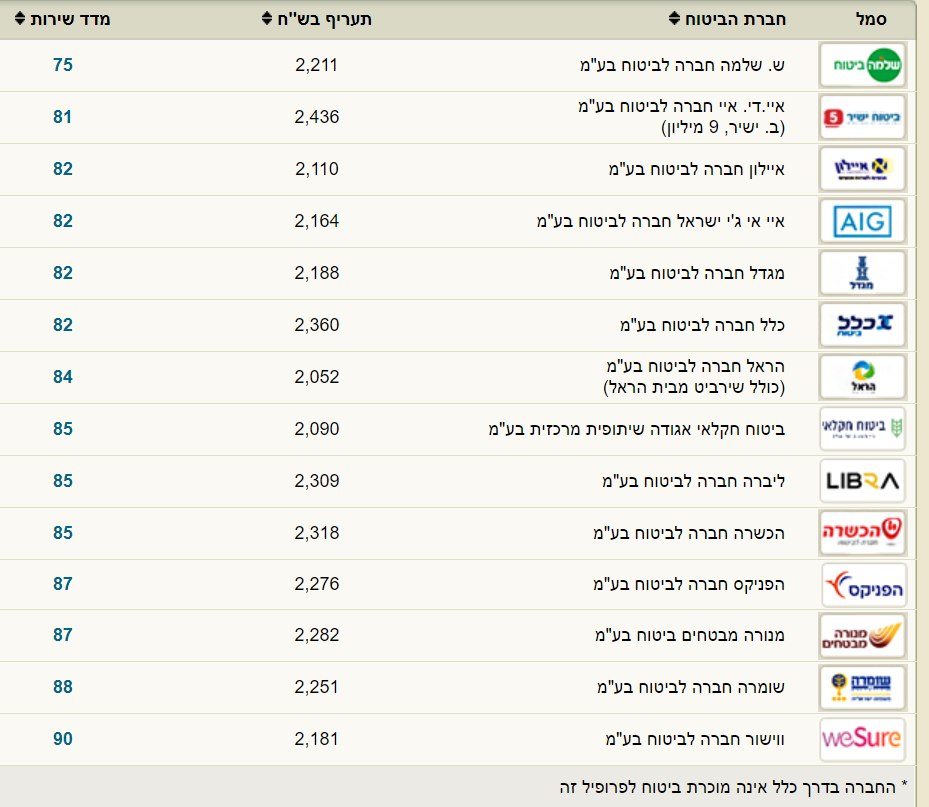Screen dimensions: 929x807
Task: Click the AIG logo
Action: coord(863,222)
